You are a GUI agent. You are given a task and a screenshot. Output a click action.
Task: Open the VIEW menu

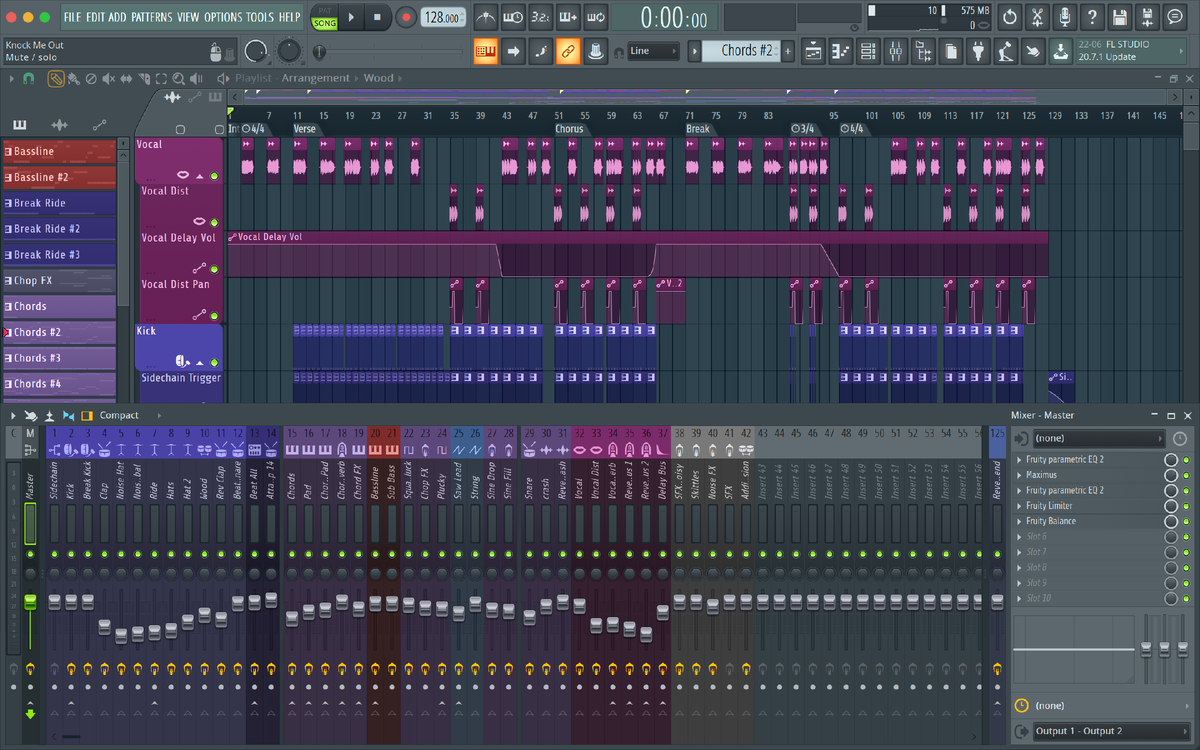coord(188,17)
